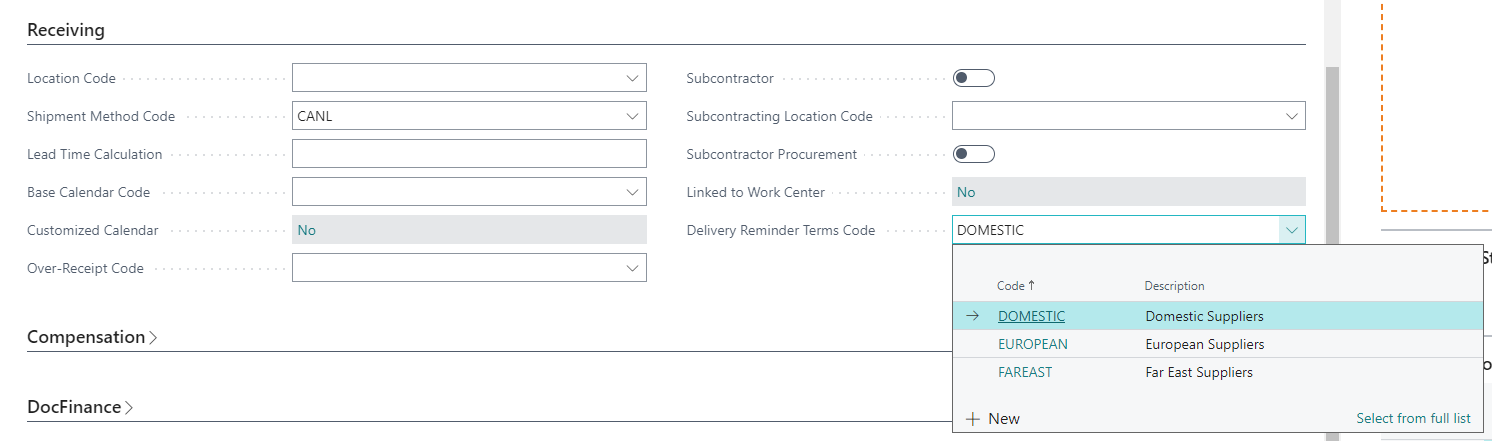Click Select from full list link

click(x=1413, y=418)
